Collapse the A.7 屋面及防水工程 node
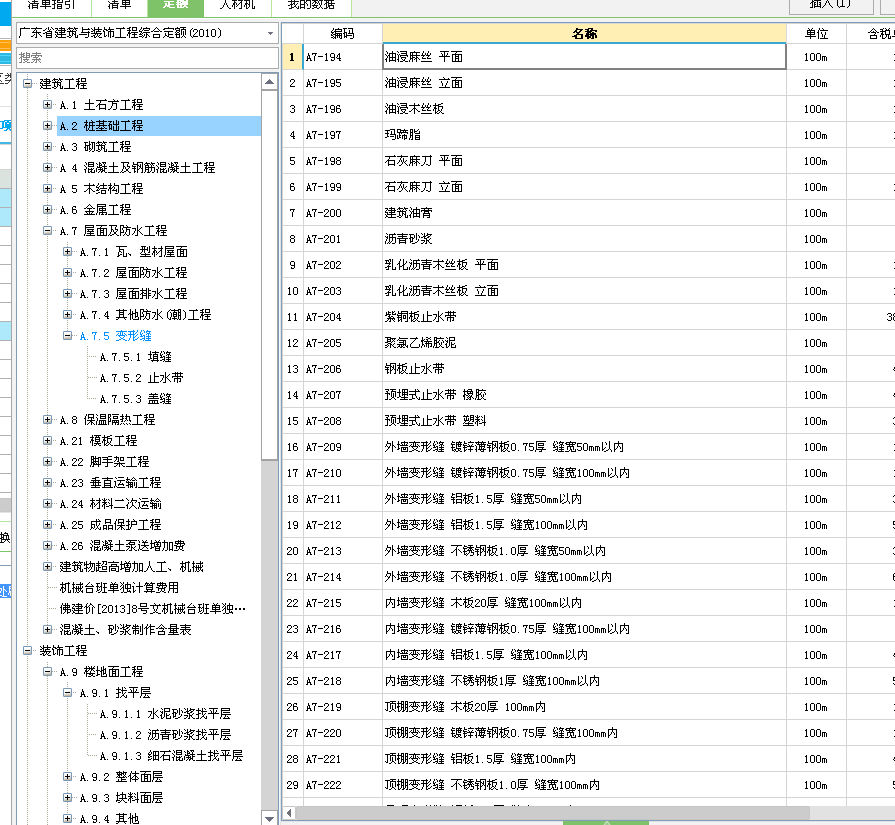Image resolution: width=895 pixels, height=825 pixels. [47, 231]
